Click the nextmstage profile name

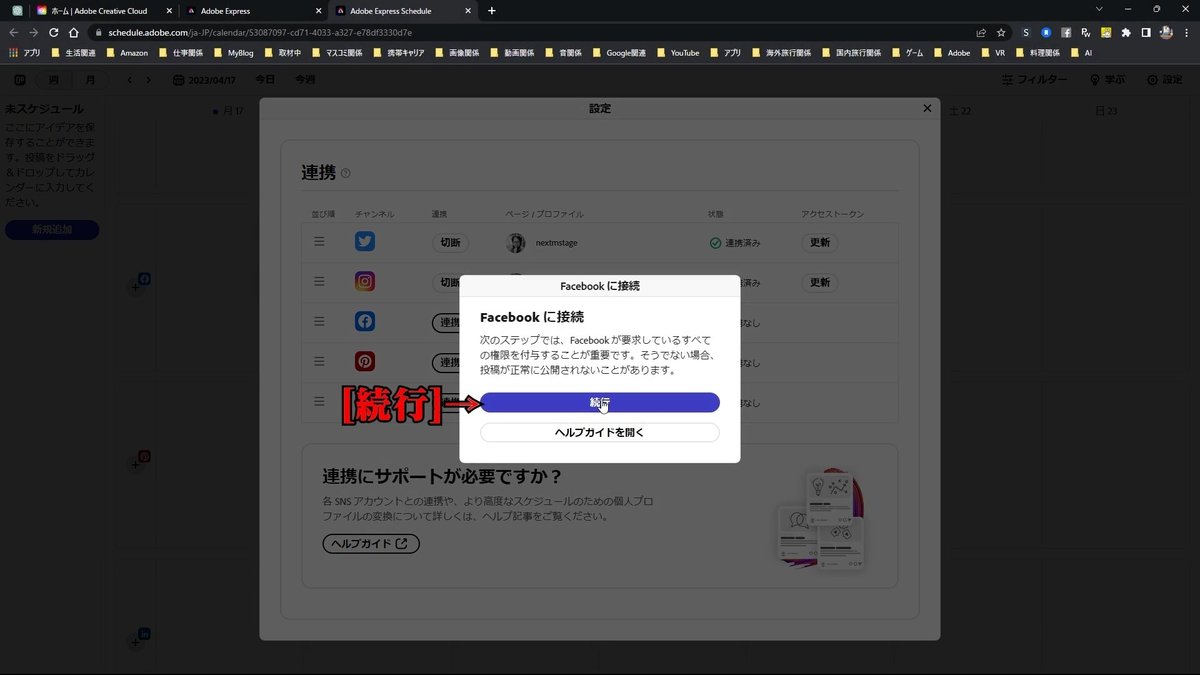pyautogui.click(x=557, y=243)
